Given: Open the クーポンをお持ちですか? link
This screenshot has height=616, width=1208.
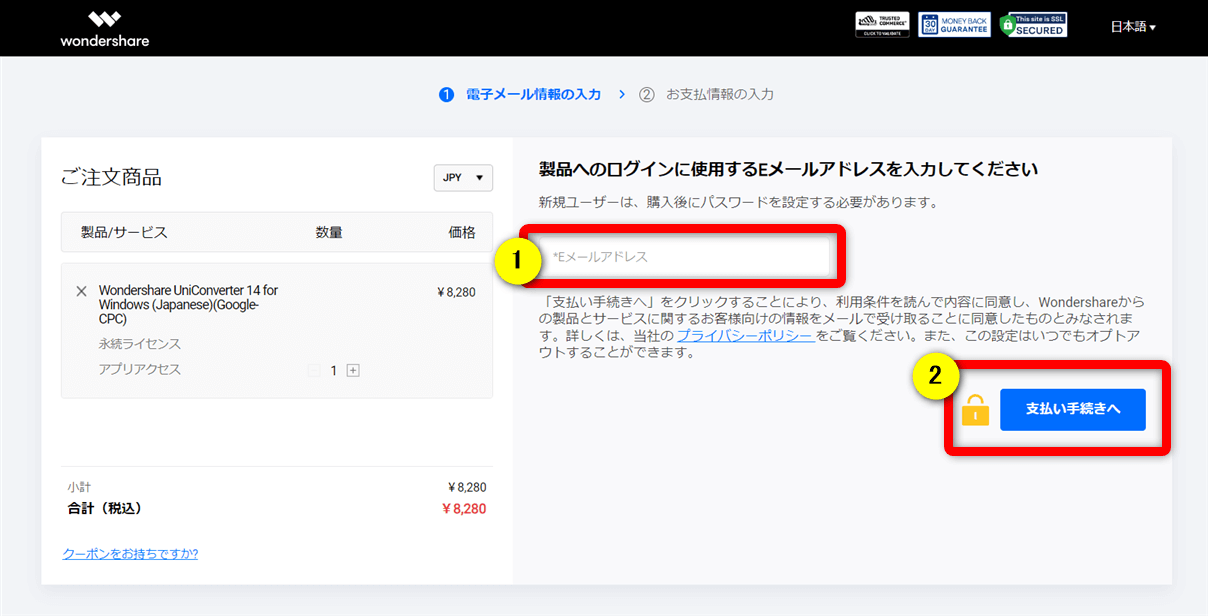Looking at the screenshot, I should point(130,553).
